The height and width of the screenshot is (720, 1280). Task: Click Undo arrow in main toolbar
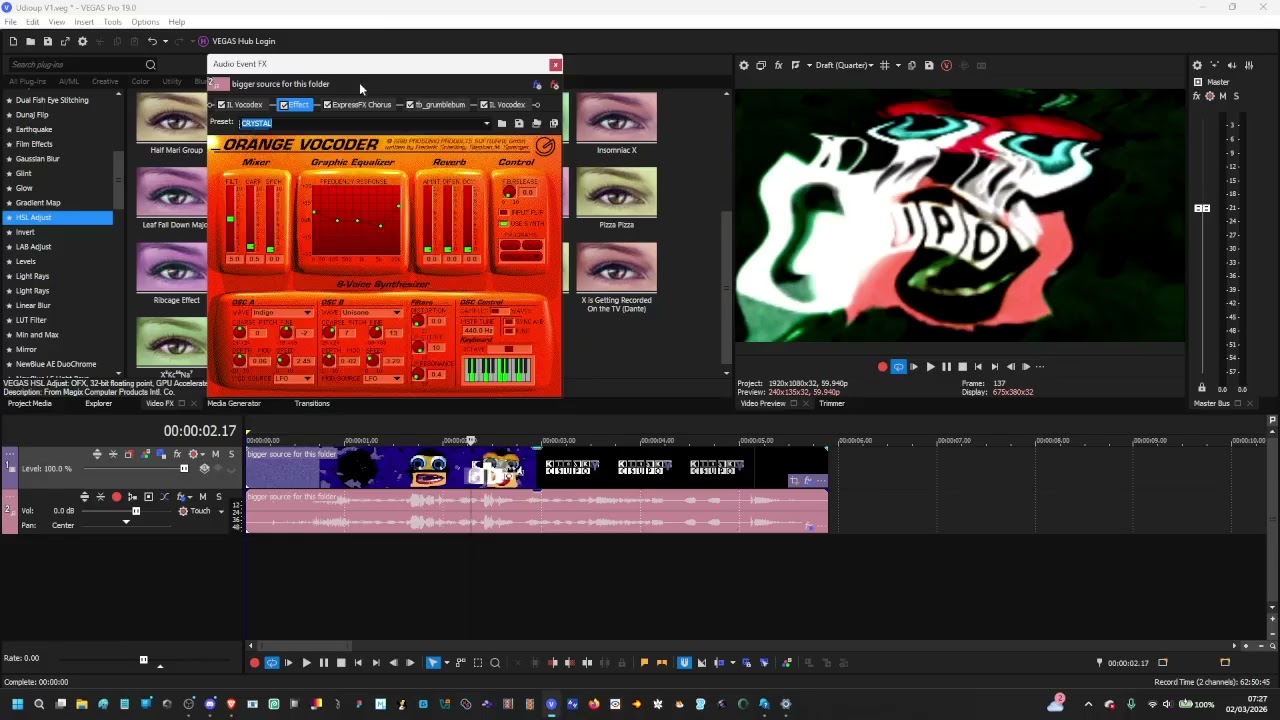152,41
